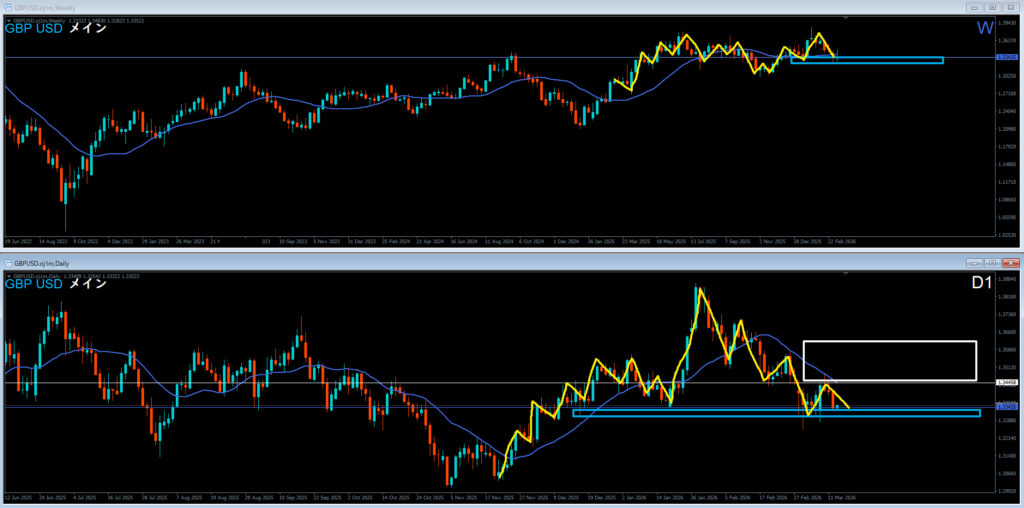Click the 1.27190 price on the Weekly scale

pos(1006,93)
